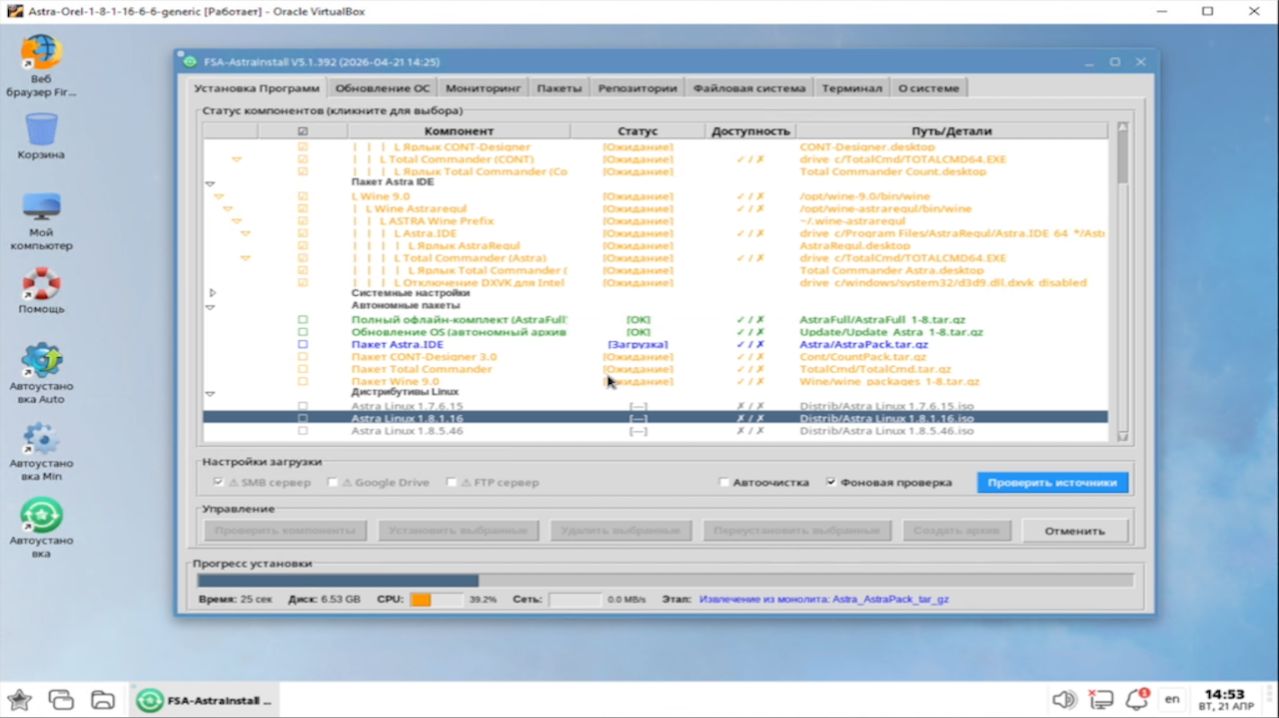
Task: Select the Astra Linux 1.8.5.46 row
Action: coord(655,431)
